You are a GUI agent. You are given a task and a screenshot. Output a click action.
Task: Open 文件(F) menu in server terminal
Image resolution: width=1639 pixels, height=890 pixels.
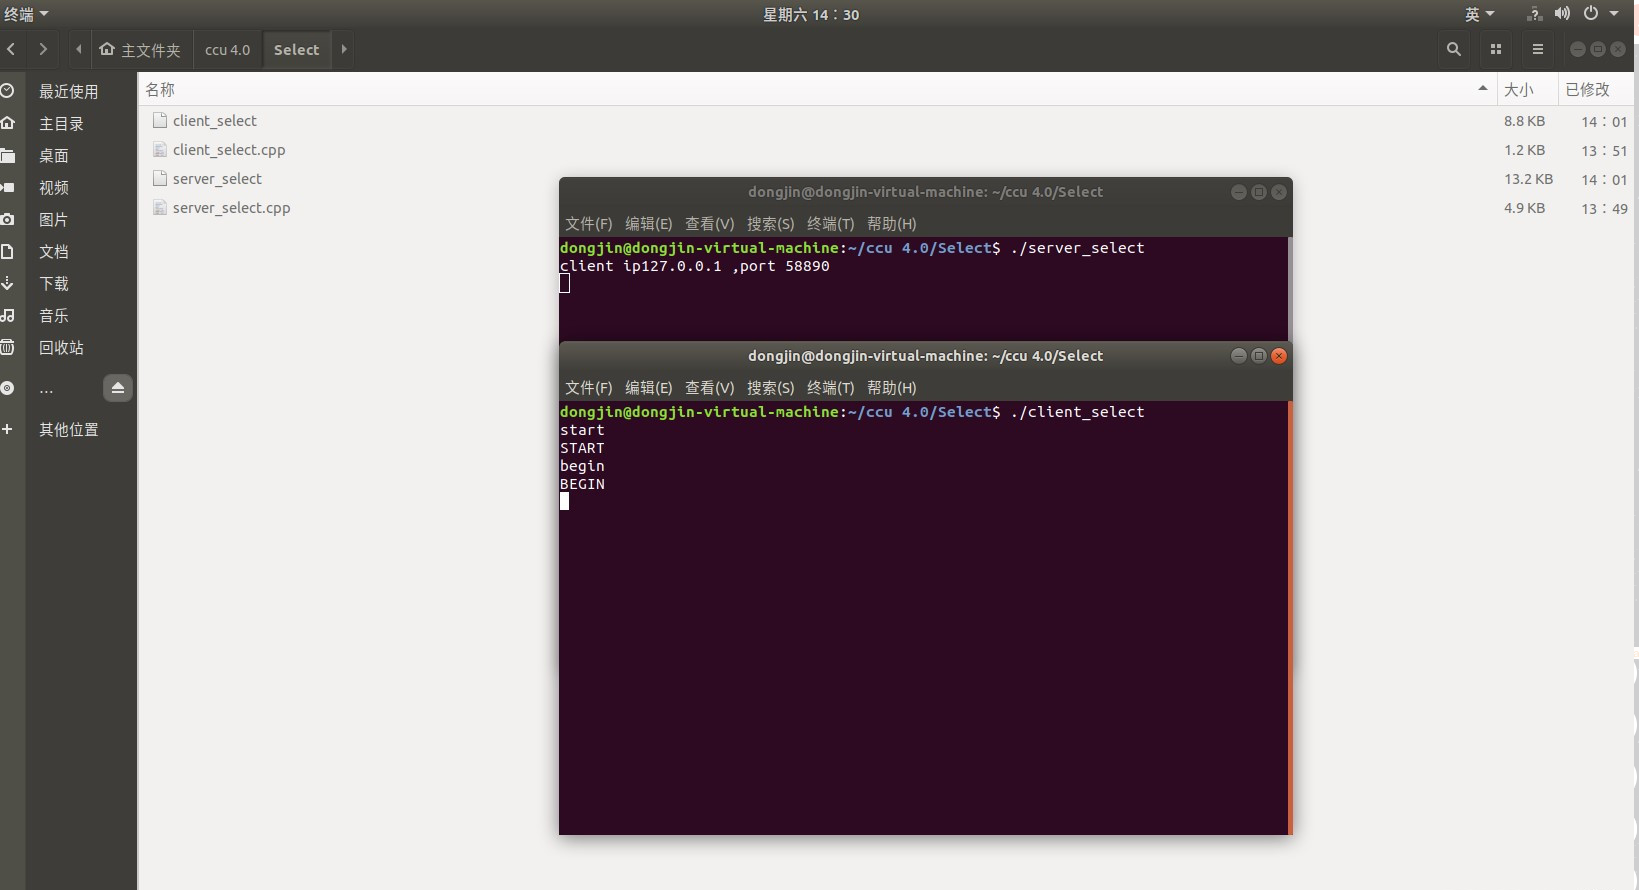[588, 224]
